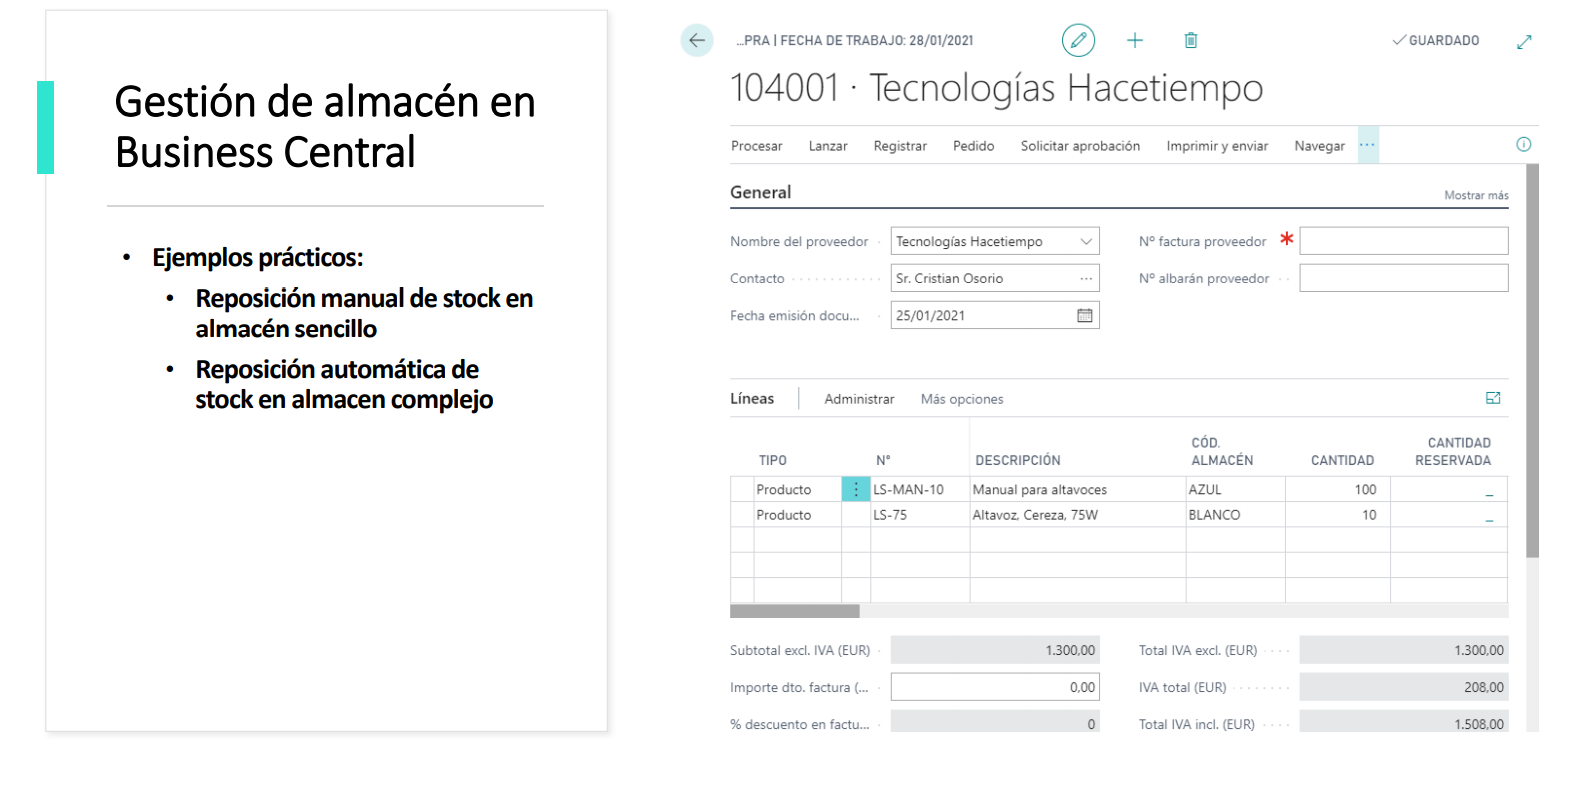Click the DESCRIPCIÓN column header
This screenshot has width=1581, height=802.
click(x=1018, y=460)
